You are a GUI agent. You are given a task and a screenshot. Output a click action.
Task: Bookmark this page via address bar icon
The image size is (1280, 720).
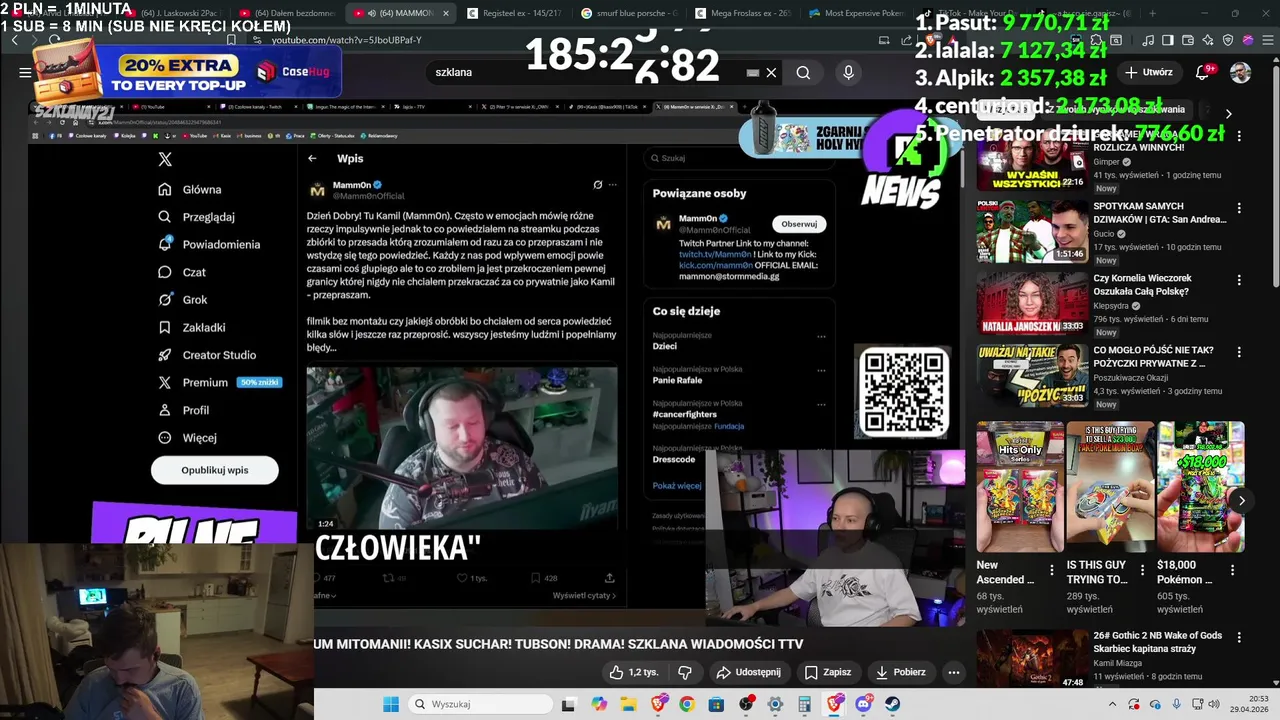click(232, 40)
